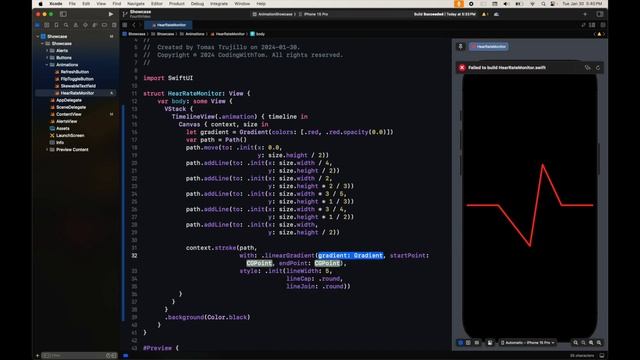Open the Product menu
This screenshot has width=640, height=360.
176,4
